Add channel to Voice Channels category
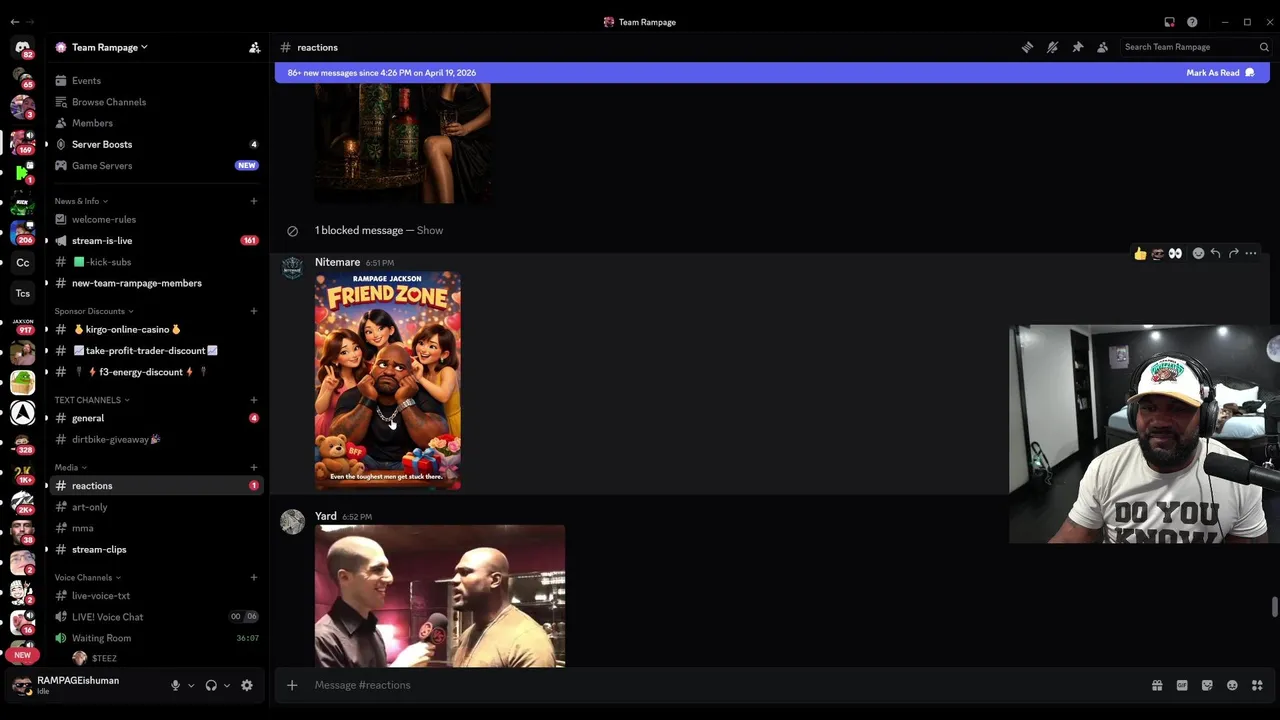The height and width of the screenshot is (720, 1280). tap(253, 578)
